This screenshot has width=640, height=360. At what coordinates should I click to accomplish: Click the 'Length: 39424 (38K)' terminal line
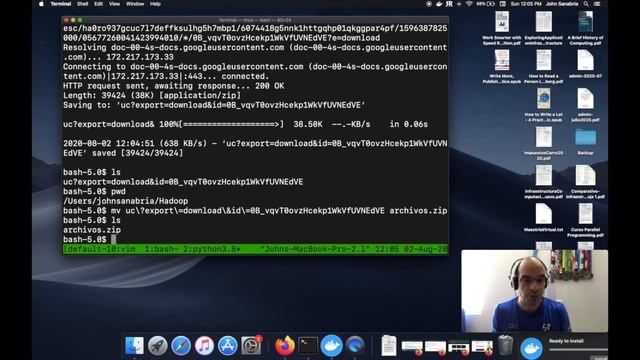click(x=152, y=96)
